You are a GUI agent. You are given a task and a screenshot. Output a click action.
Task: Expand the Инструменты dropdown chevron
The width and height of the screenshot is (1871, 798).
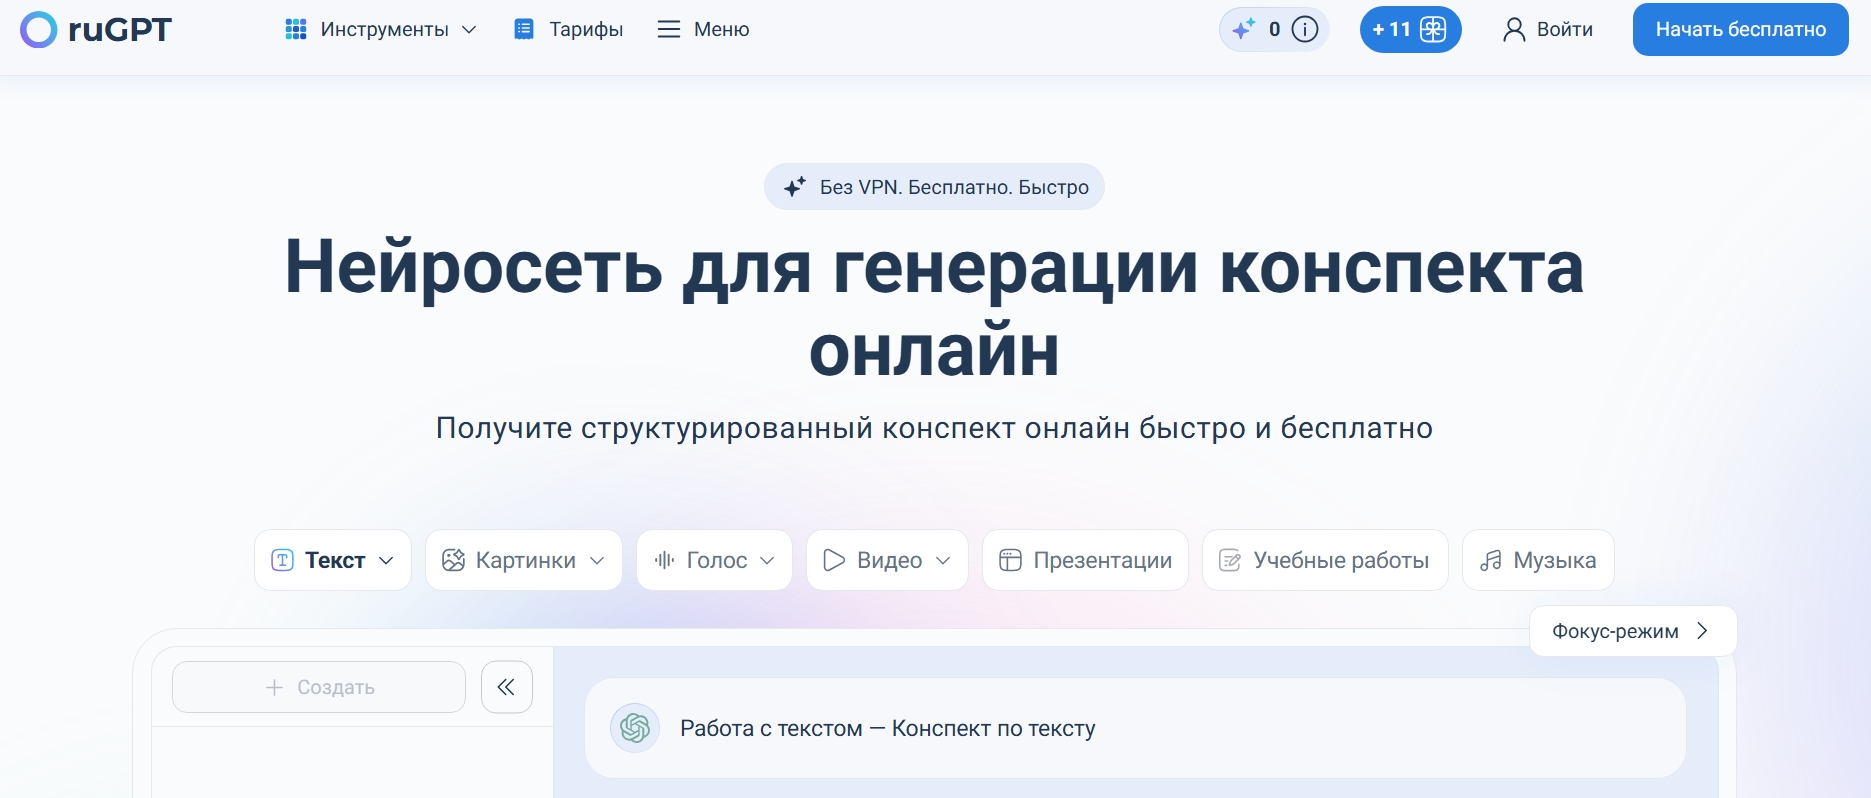[x=469, y=30]
